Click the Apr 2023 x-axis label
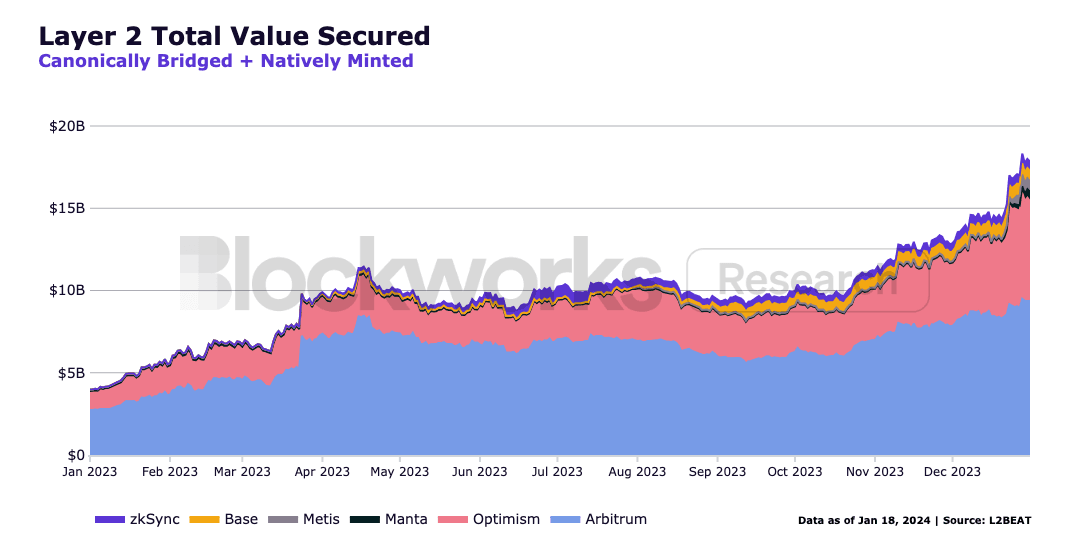The width and height of the screenshot is (1090, 545). [321, 472]
